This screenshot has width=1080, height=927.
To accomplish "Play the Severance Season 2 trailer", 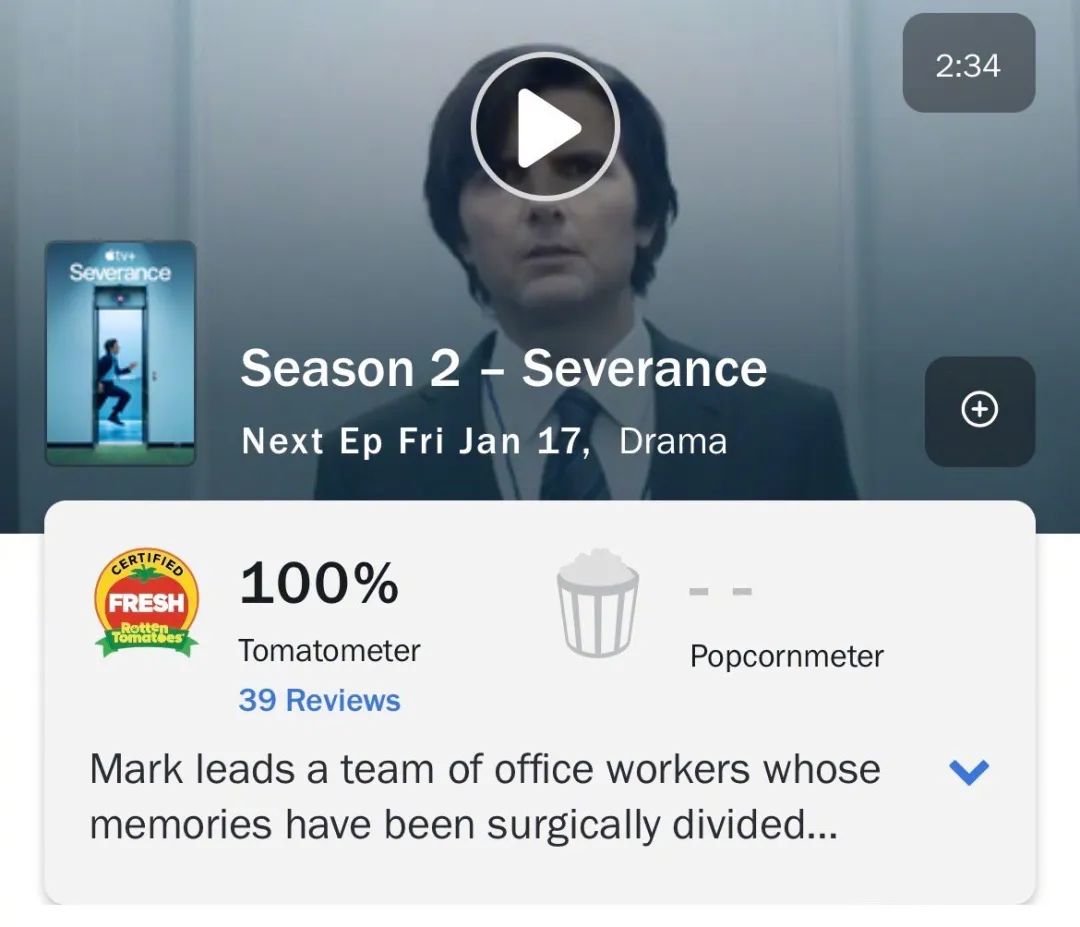I will click(546, 127).
